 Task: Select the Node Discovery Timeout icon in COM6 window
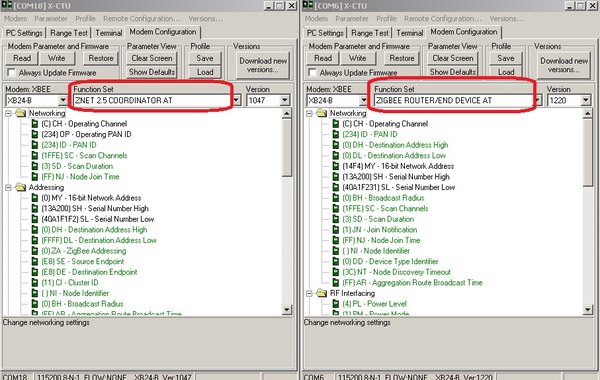coord(336,272)
